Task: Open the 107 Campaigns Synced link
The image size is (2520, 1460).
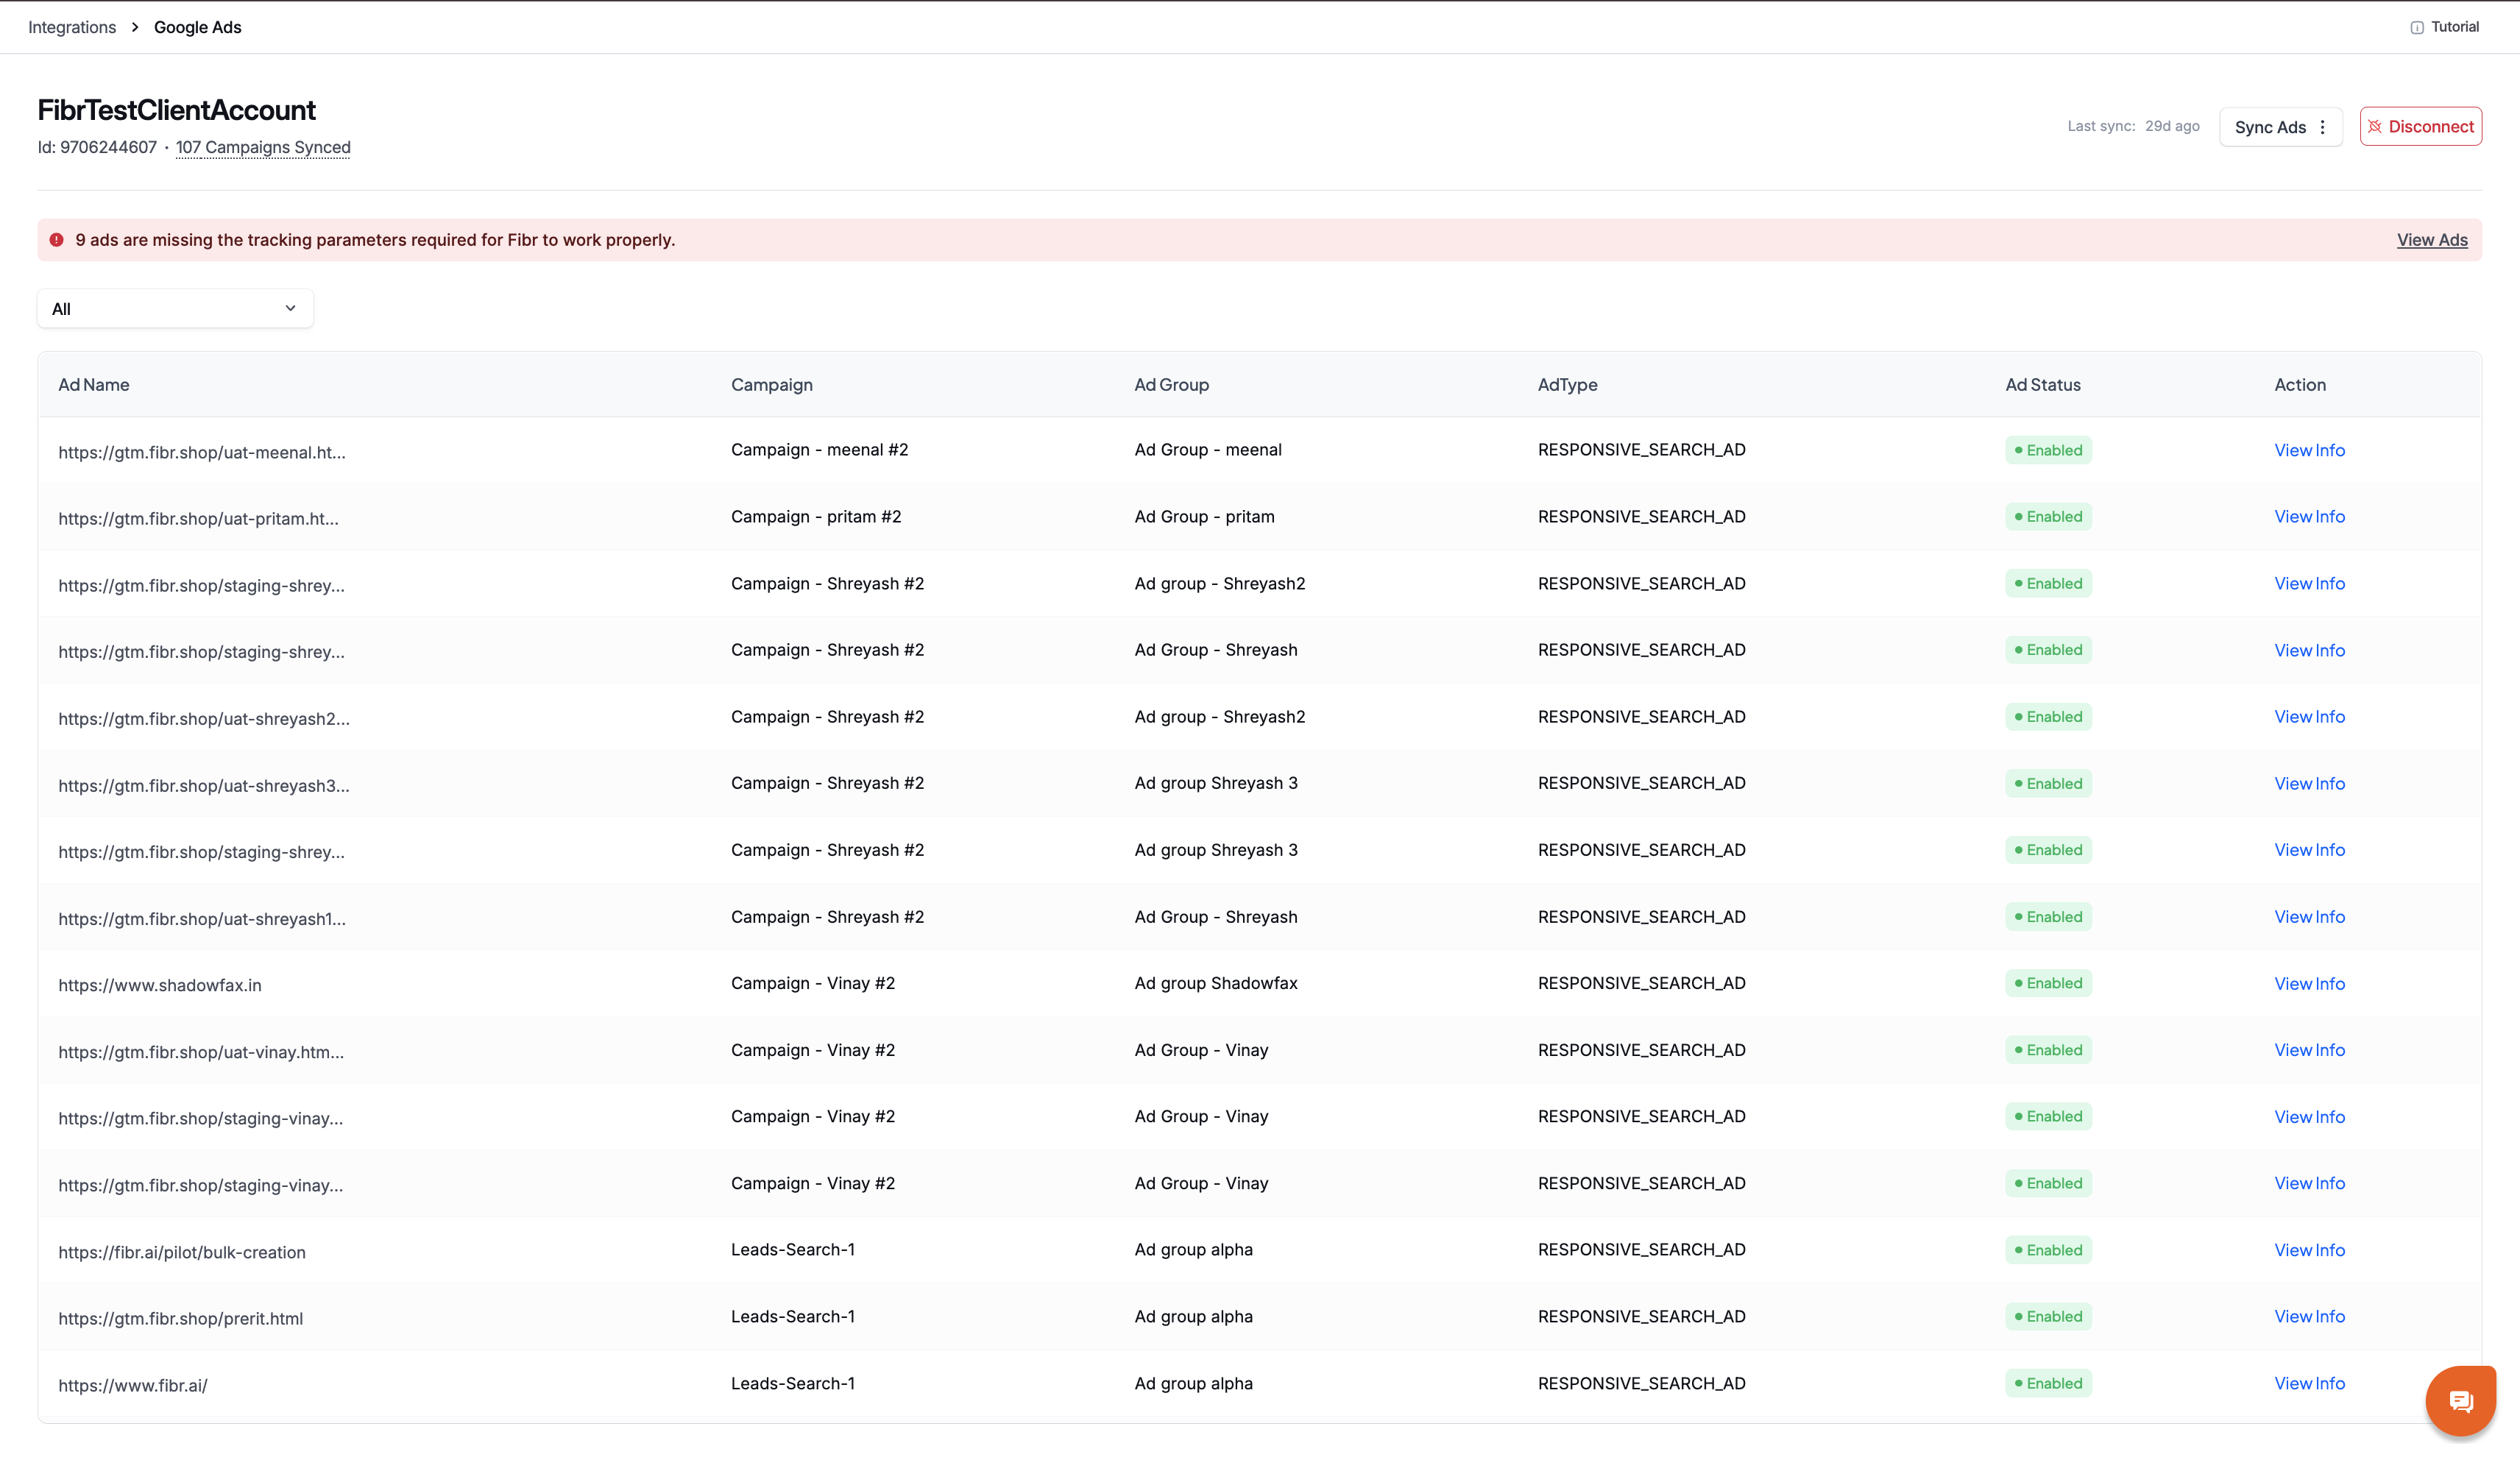Action: pos(263,147)
